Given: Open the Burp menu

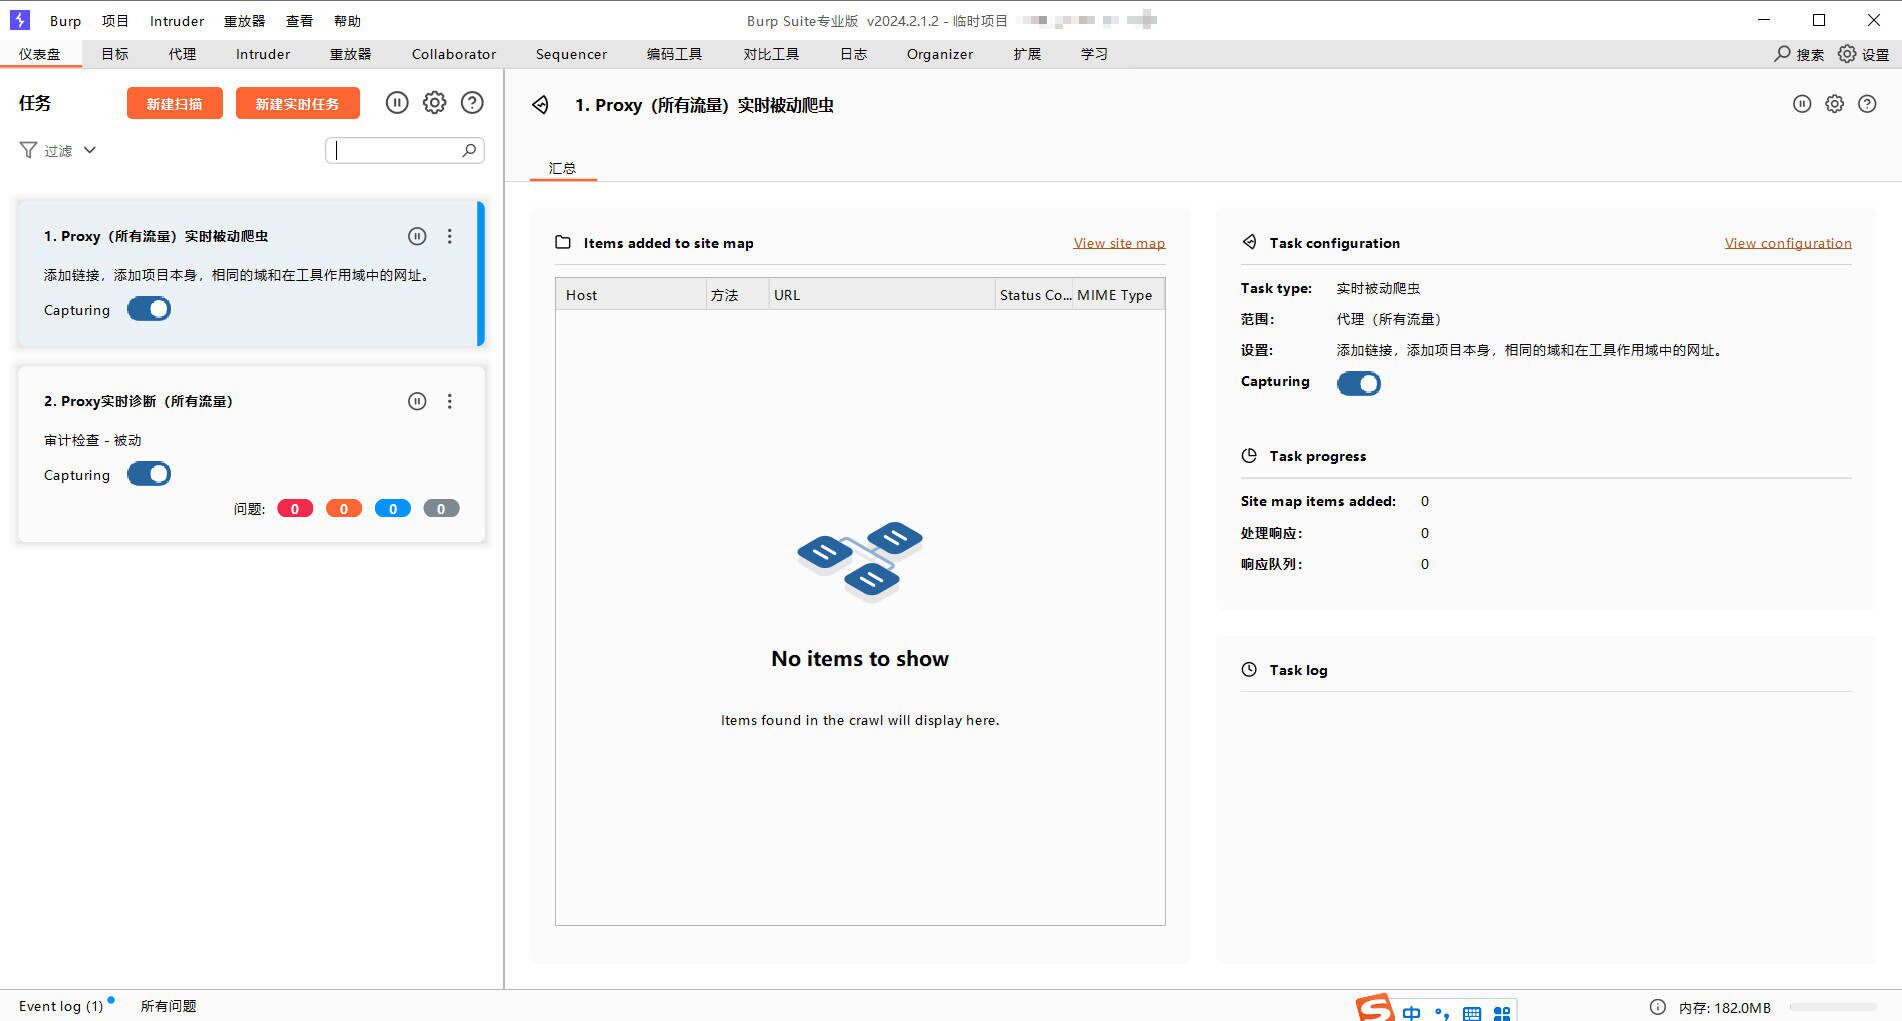Looking at the screenshot, I should [x=66, y=20].
